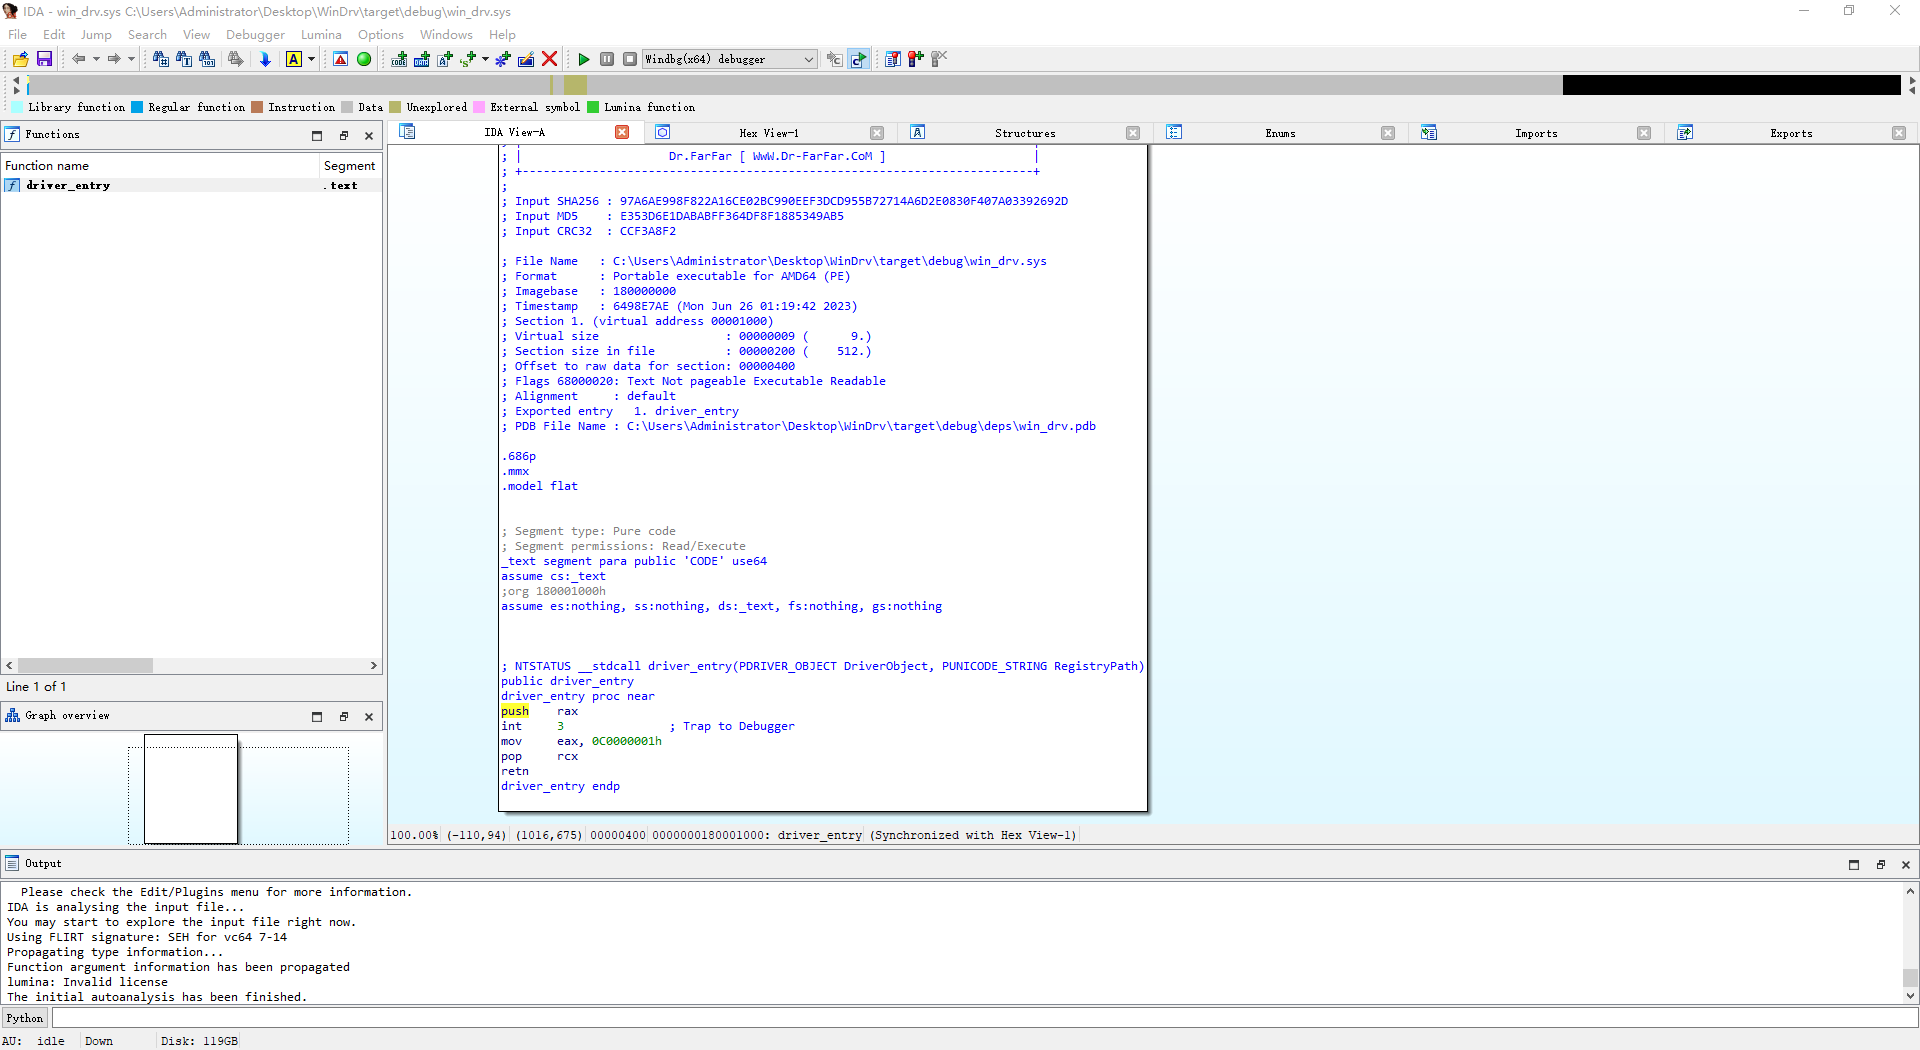Open a file with the folder icon
This screenshot has width=1920, height=1050.
20,59
